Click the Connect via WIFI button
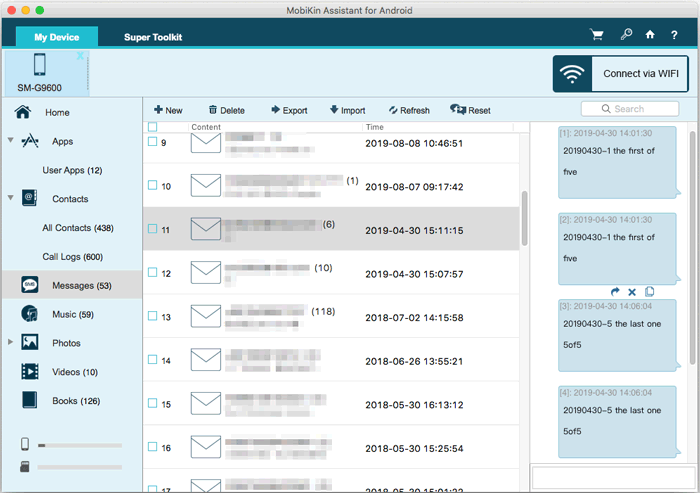700x493 pixels. pos(623,74)
